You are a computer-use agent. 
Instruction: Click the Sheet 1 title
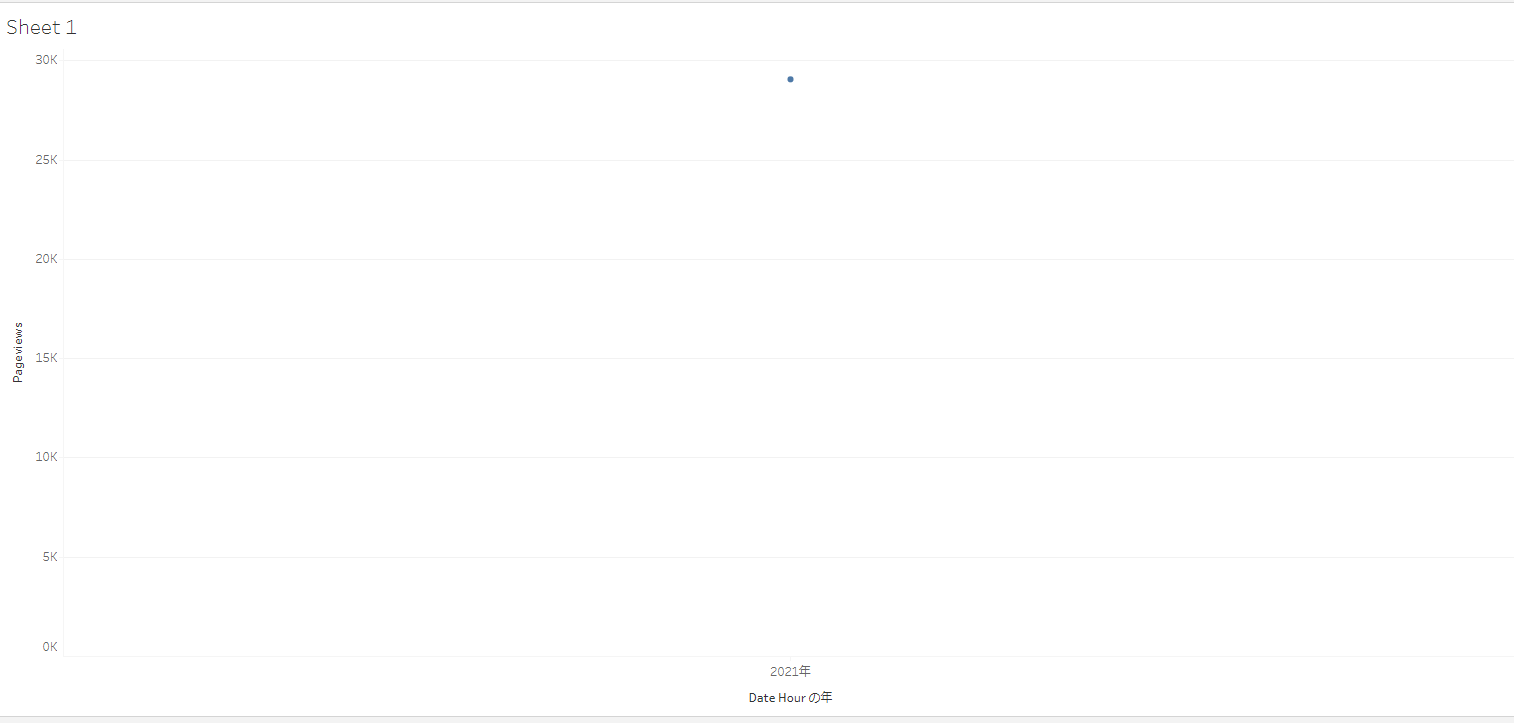(41, 28)
